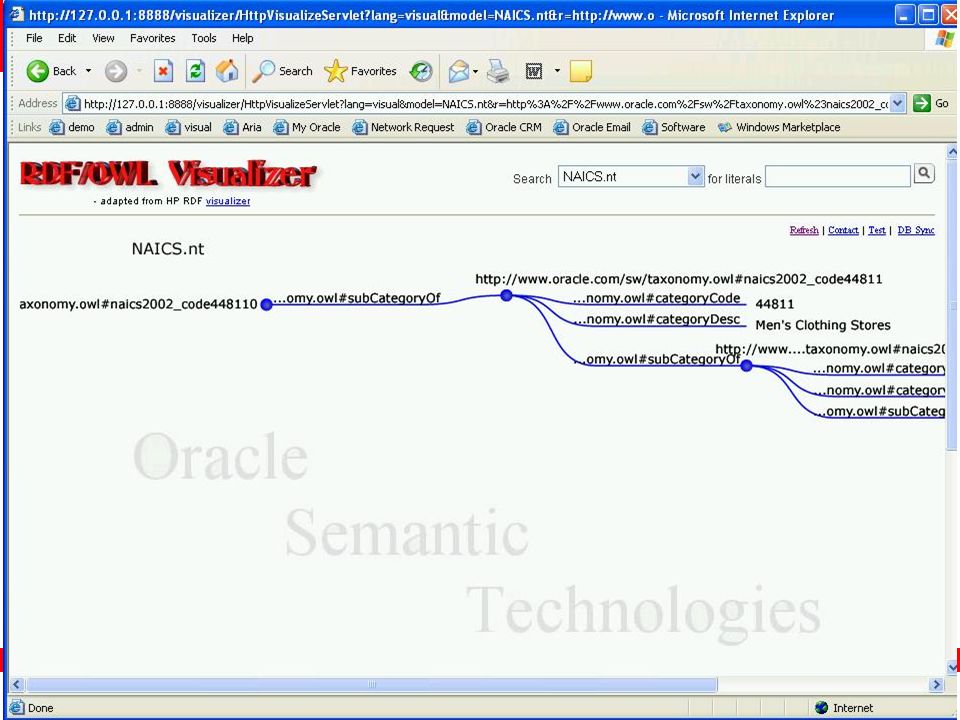
Task: Click the blue node for naics2002_code448110
Action: 266,304
